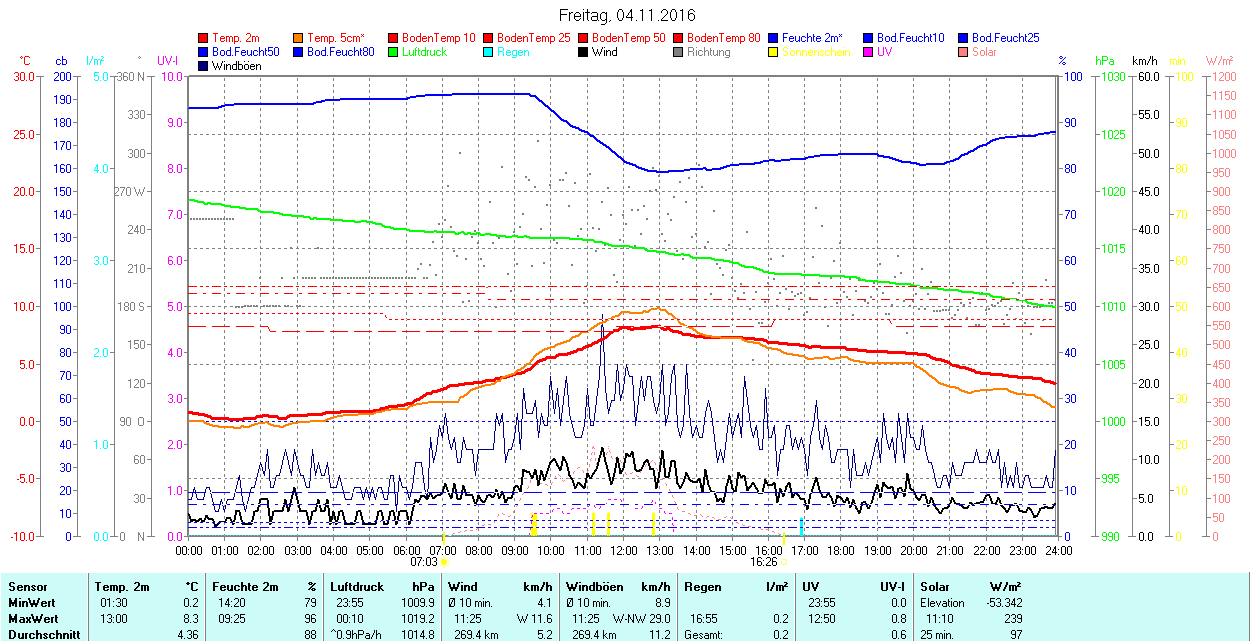The image size is (1250, 641).
Task: Click the sunset time 16:26 below the axis
Action: (764, 562)
